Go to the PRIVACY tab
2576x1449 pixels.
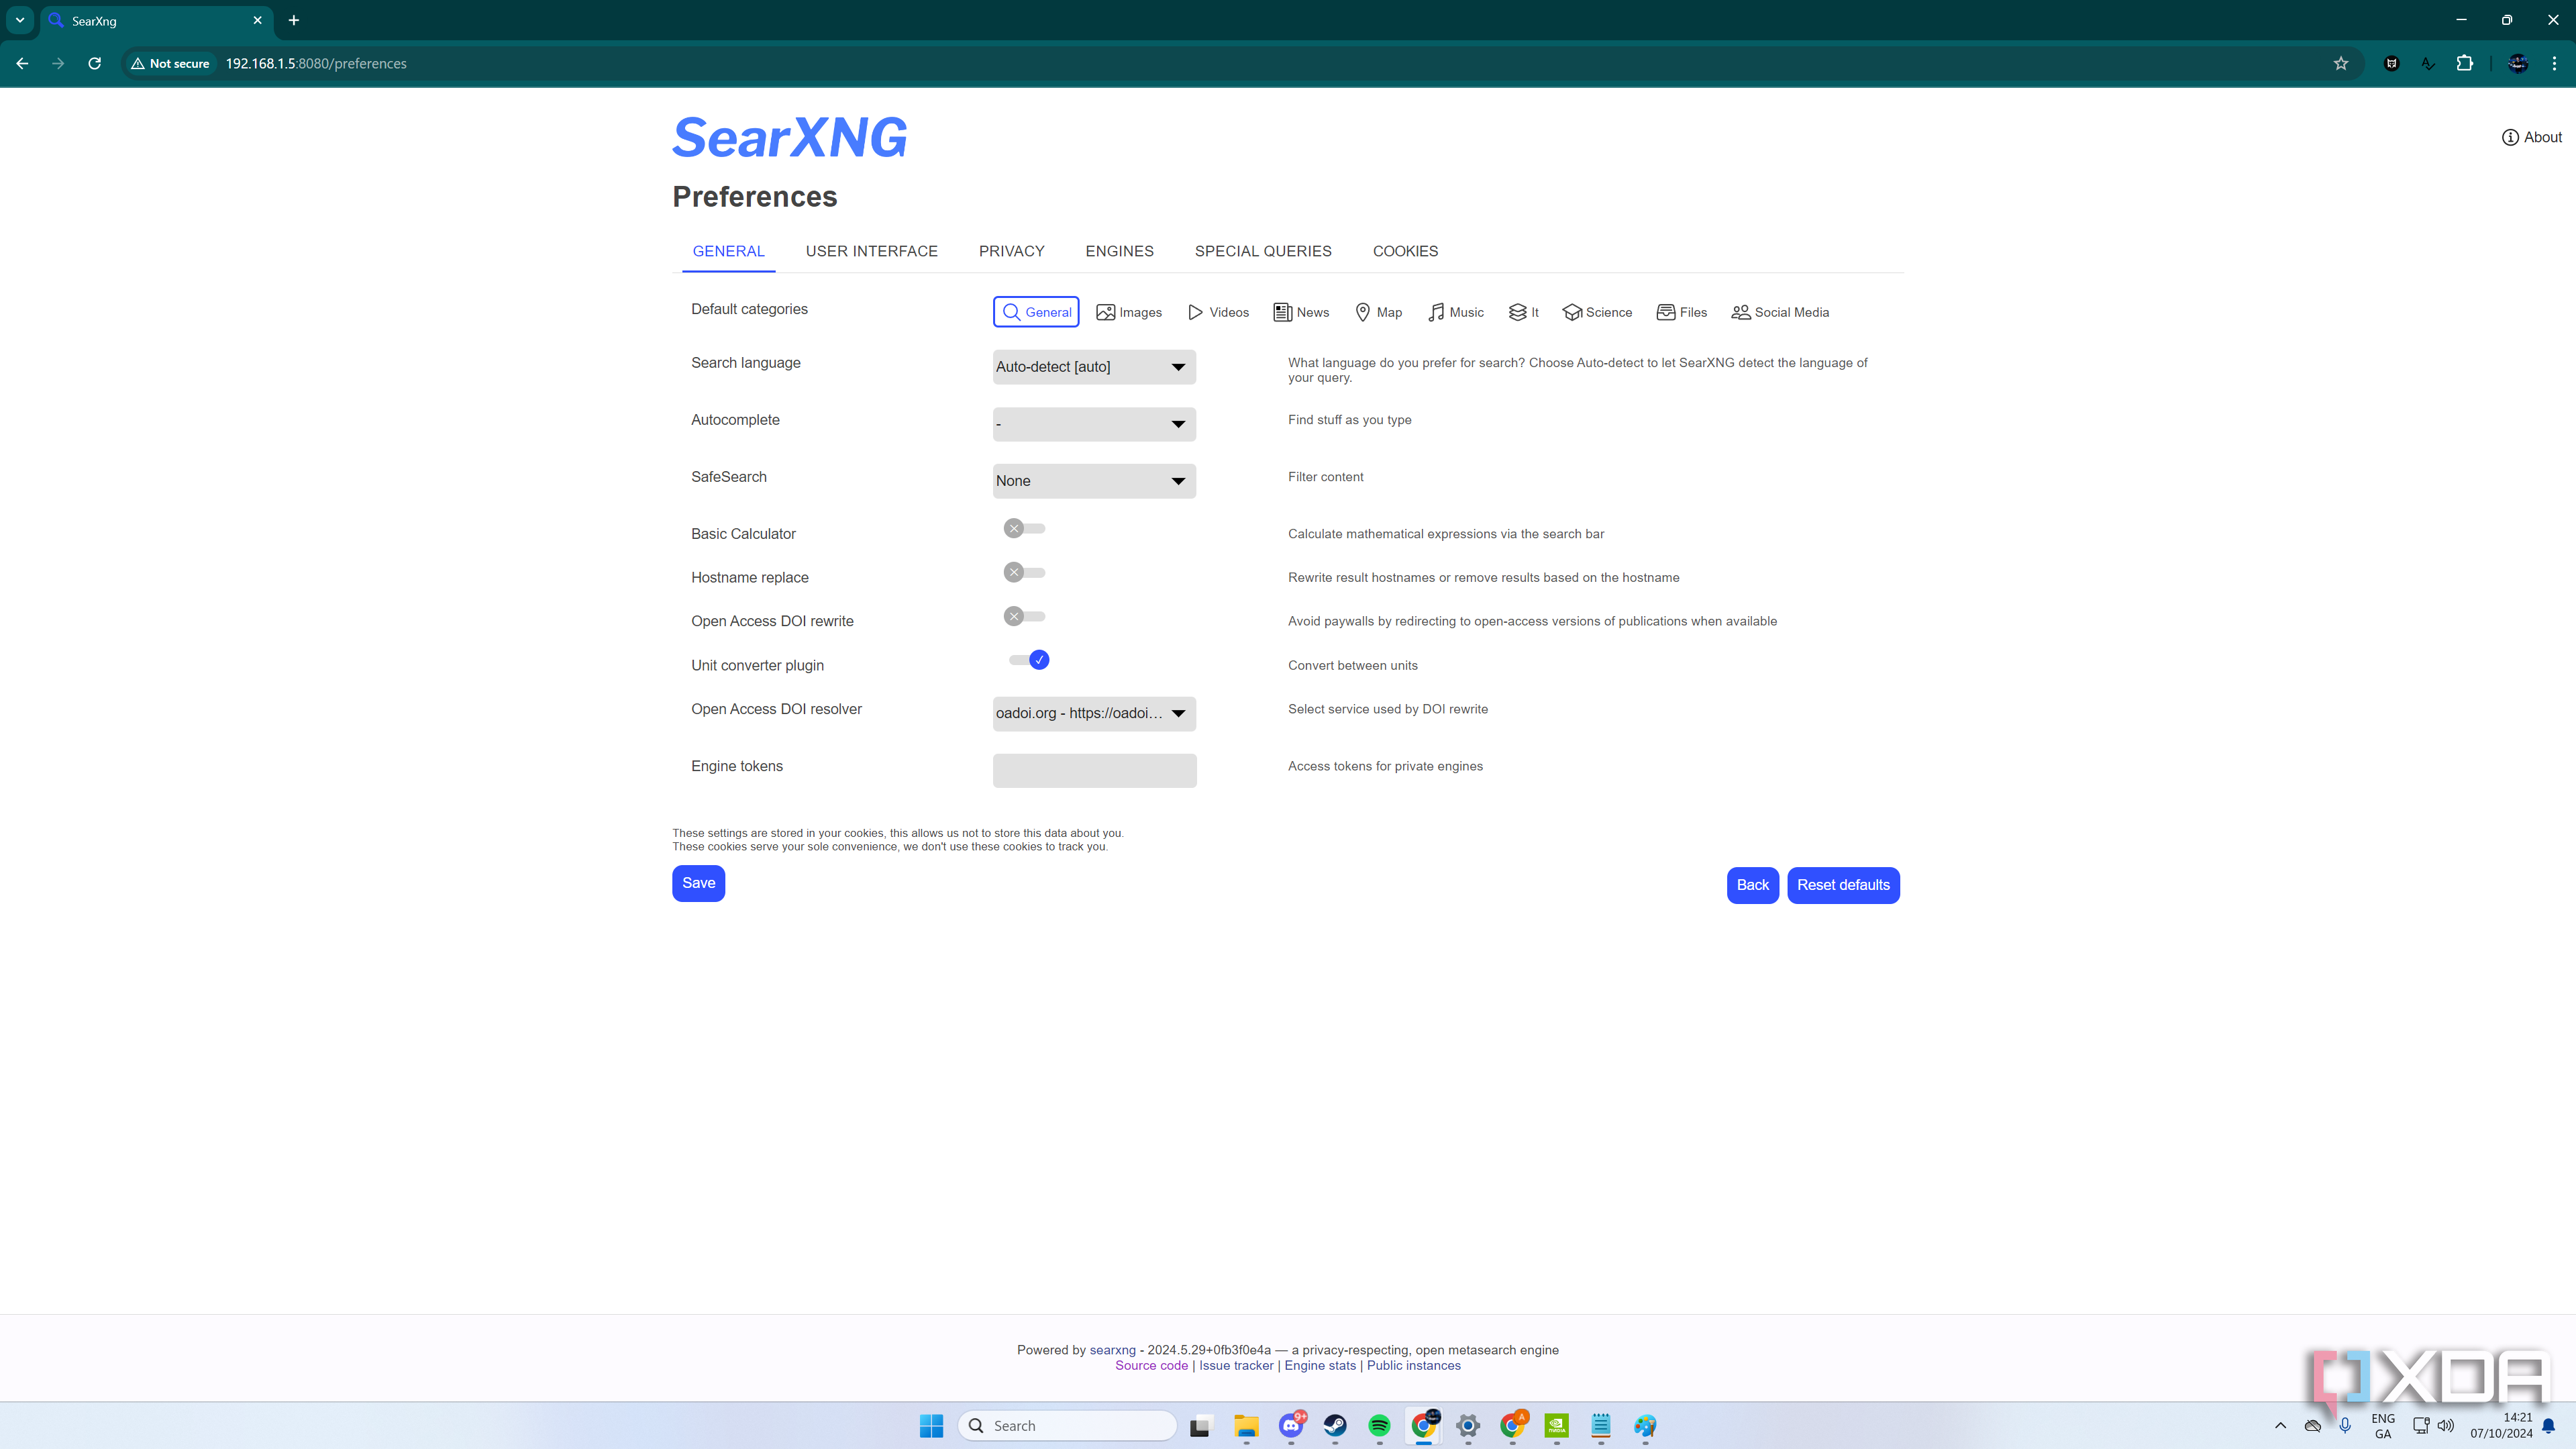point(1011,251)
